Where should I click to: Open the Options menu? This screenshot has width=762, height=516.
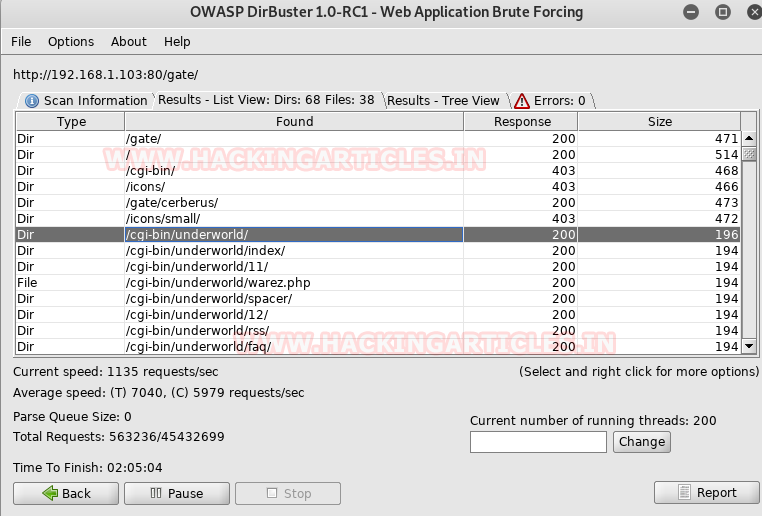71,42
